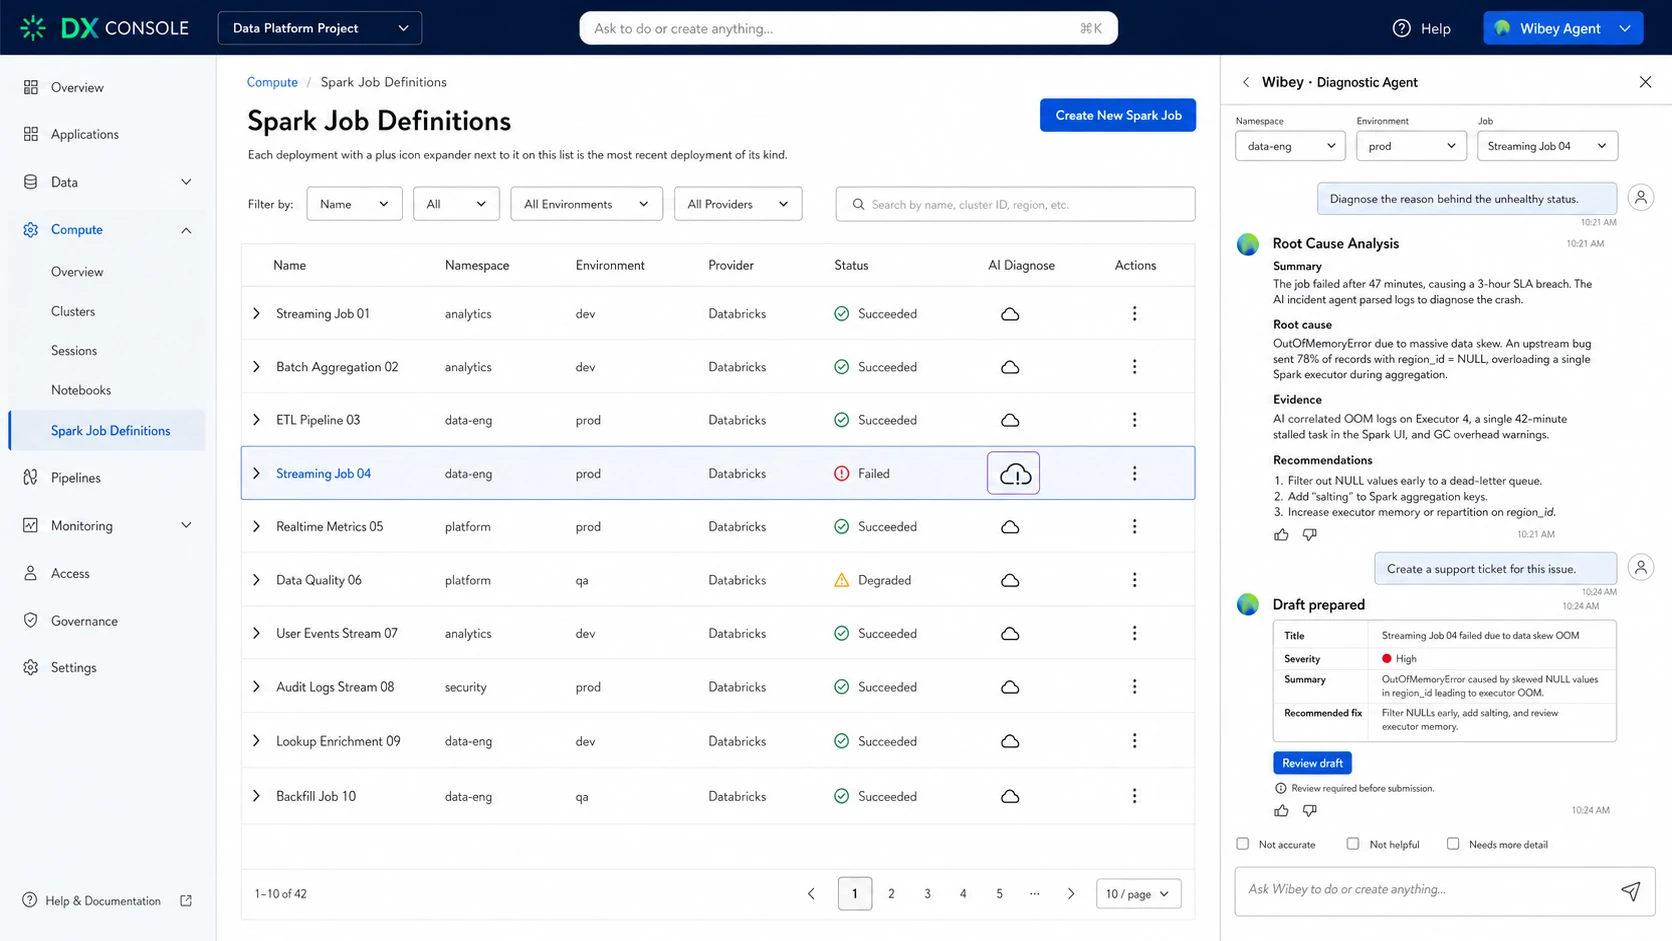1672x941 pixels.
Task: Open actions menu for Realtime Metrics 05
Action: pos(1134,526)
